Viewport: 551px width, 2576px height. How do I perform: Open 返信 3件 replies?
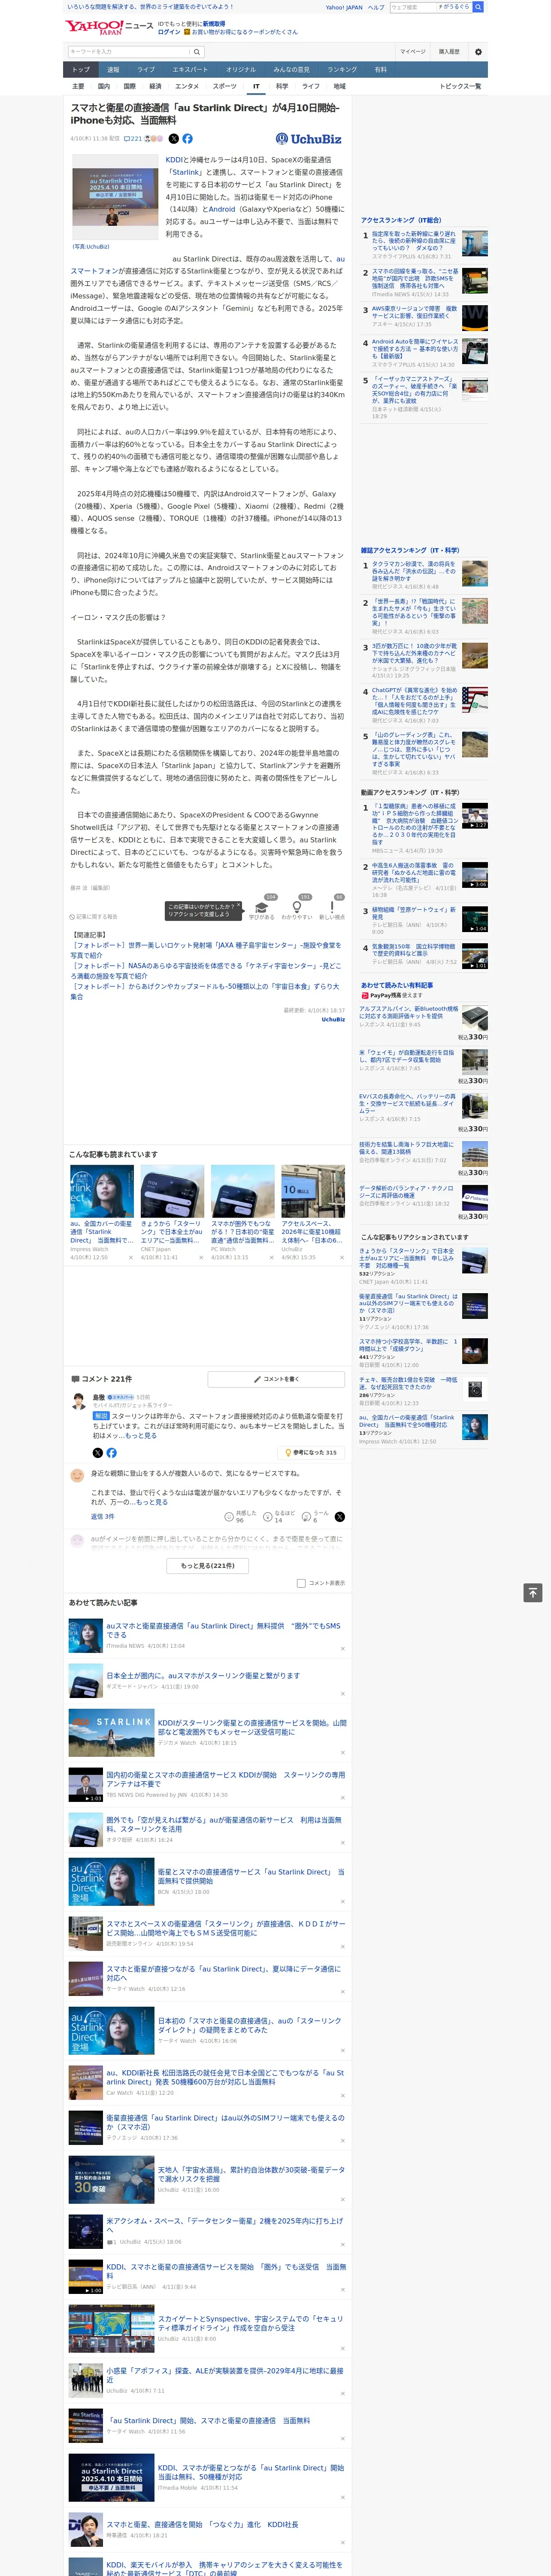[102, 1516]
